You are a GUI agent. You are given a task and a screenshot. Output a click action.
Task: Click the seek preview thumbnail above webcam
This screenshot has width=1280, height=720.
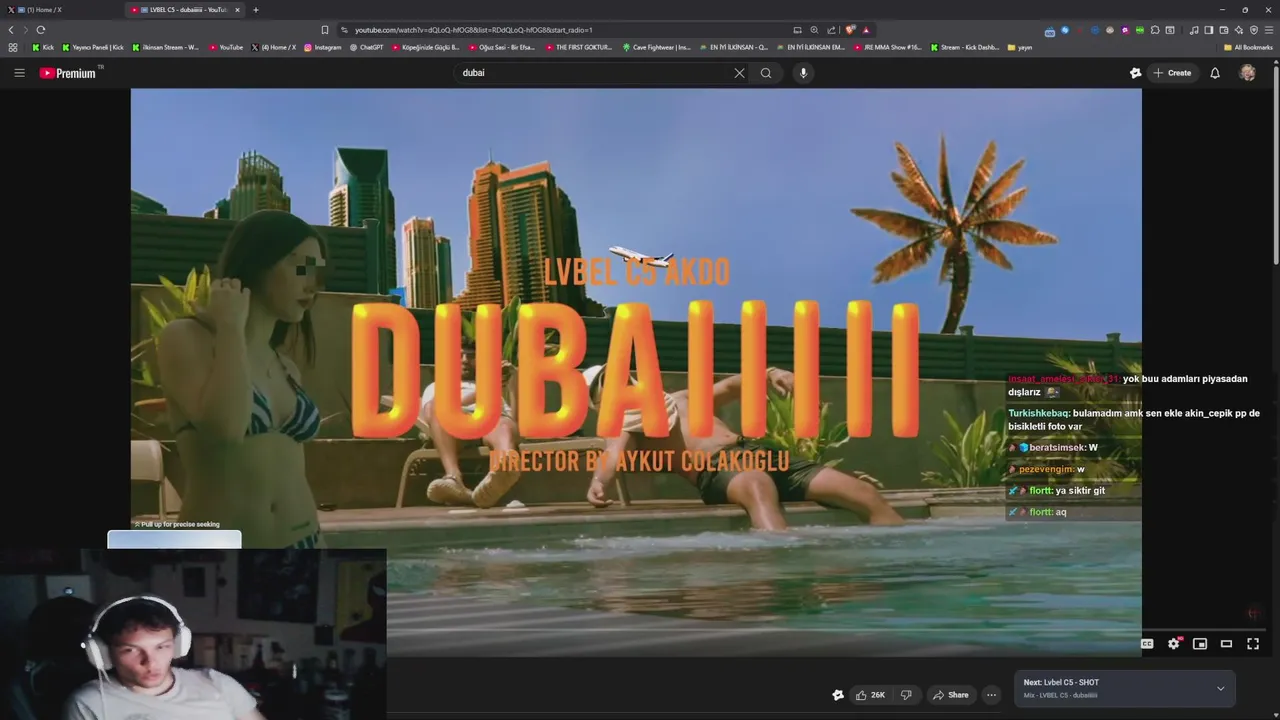pos(174,540)
